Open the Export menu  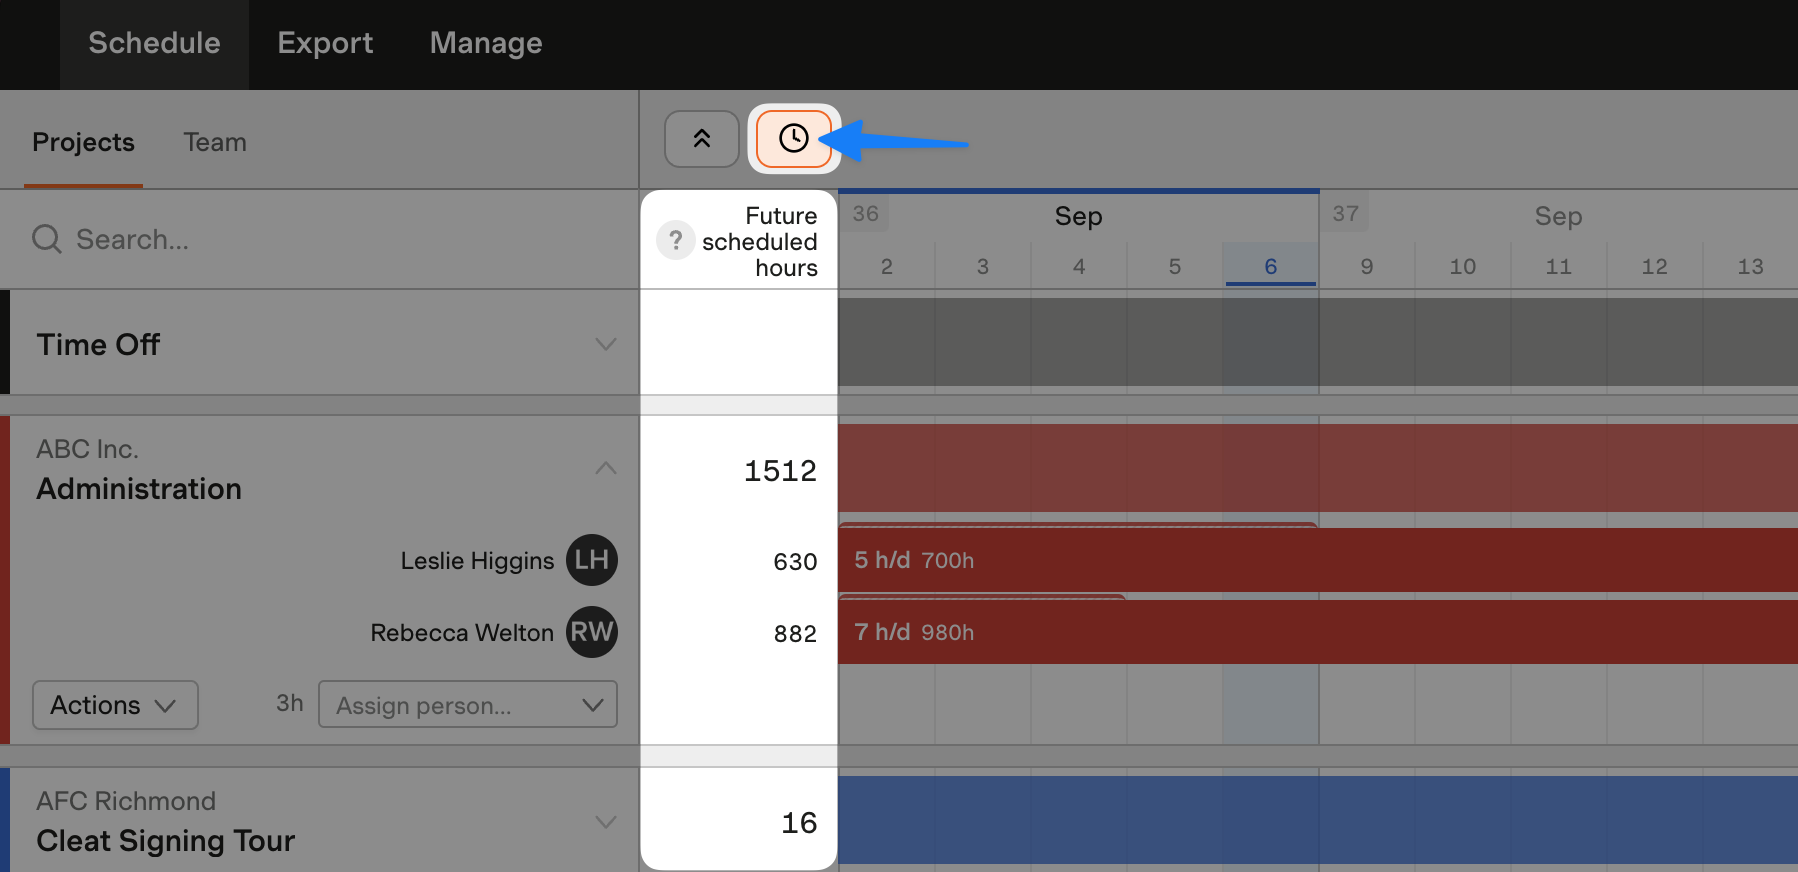tap(325, 43)
